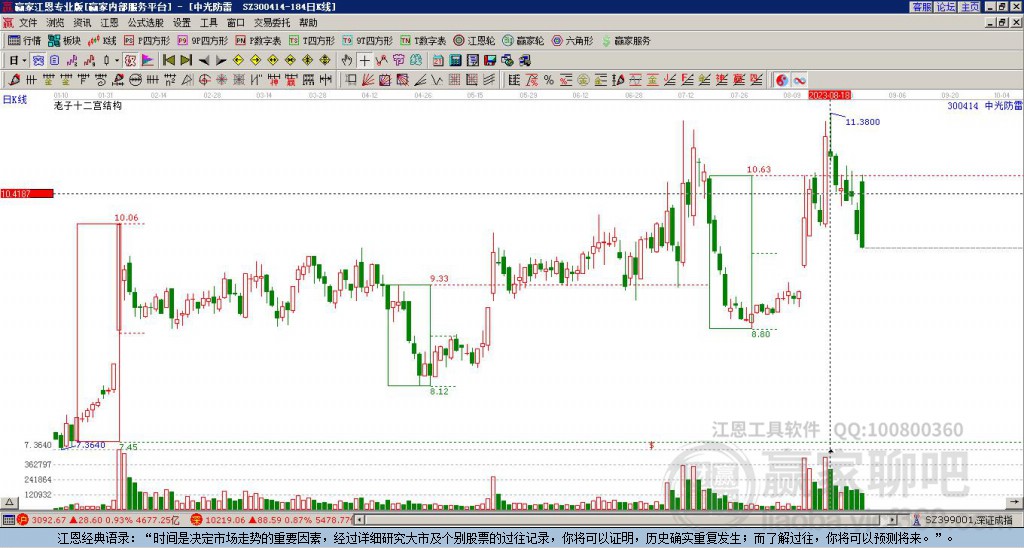Viewport: 1024px width, 548px height.
Task: Click the 300414 中光防雷 stock label
Action: (985, 105)
